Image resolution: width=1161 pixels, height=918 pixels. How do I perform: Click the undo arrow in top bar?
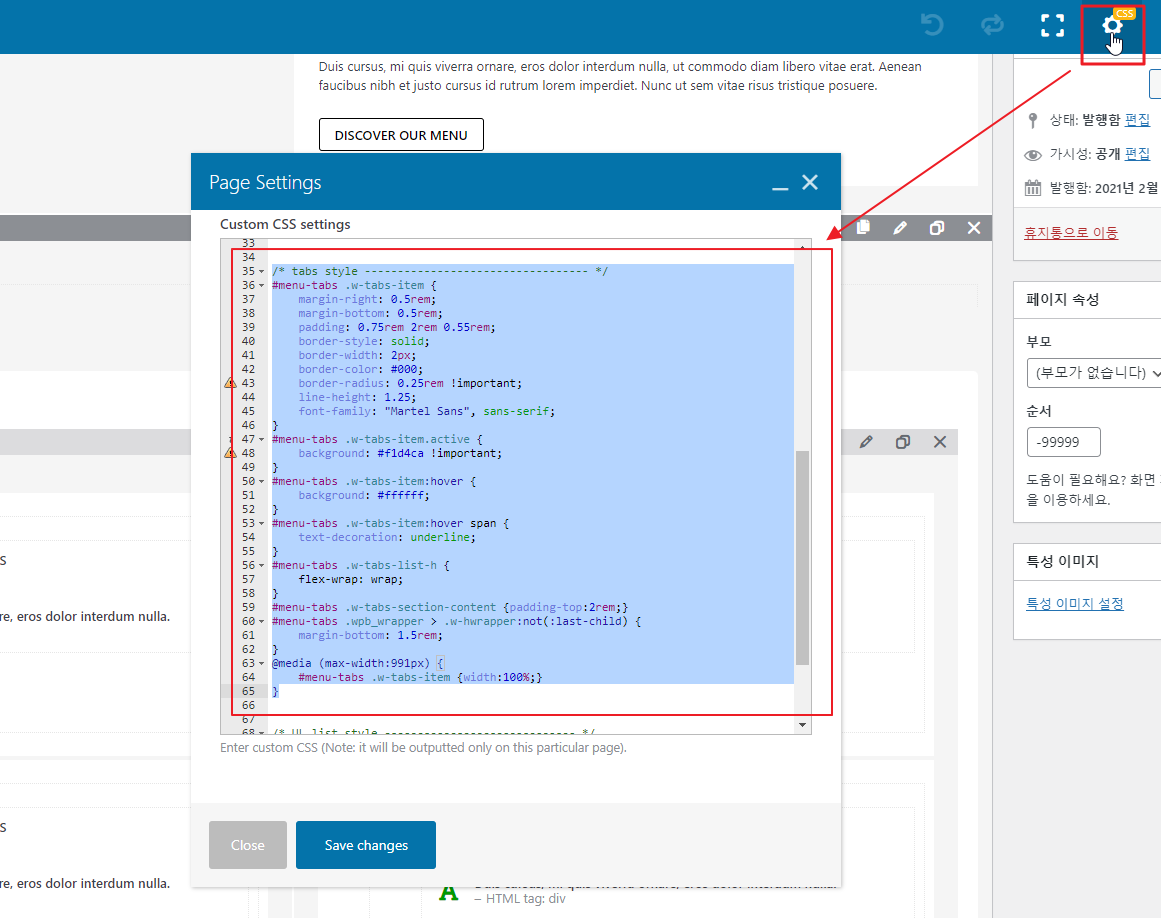coord(932,25)
